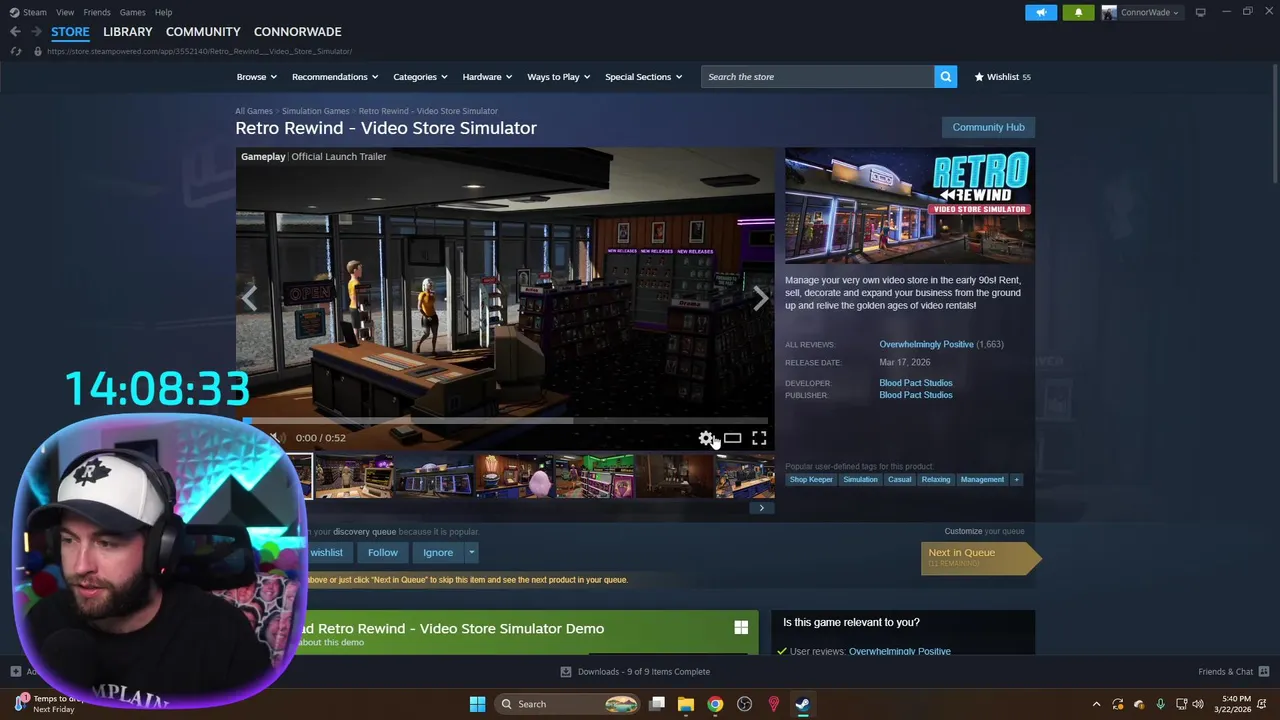Click the Ignore button
1280x720 pixels.
[x=438, y=553]
